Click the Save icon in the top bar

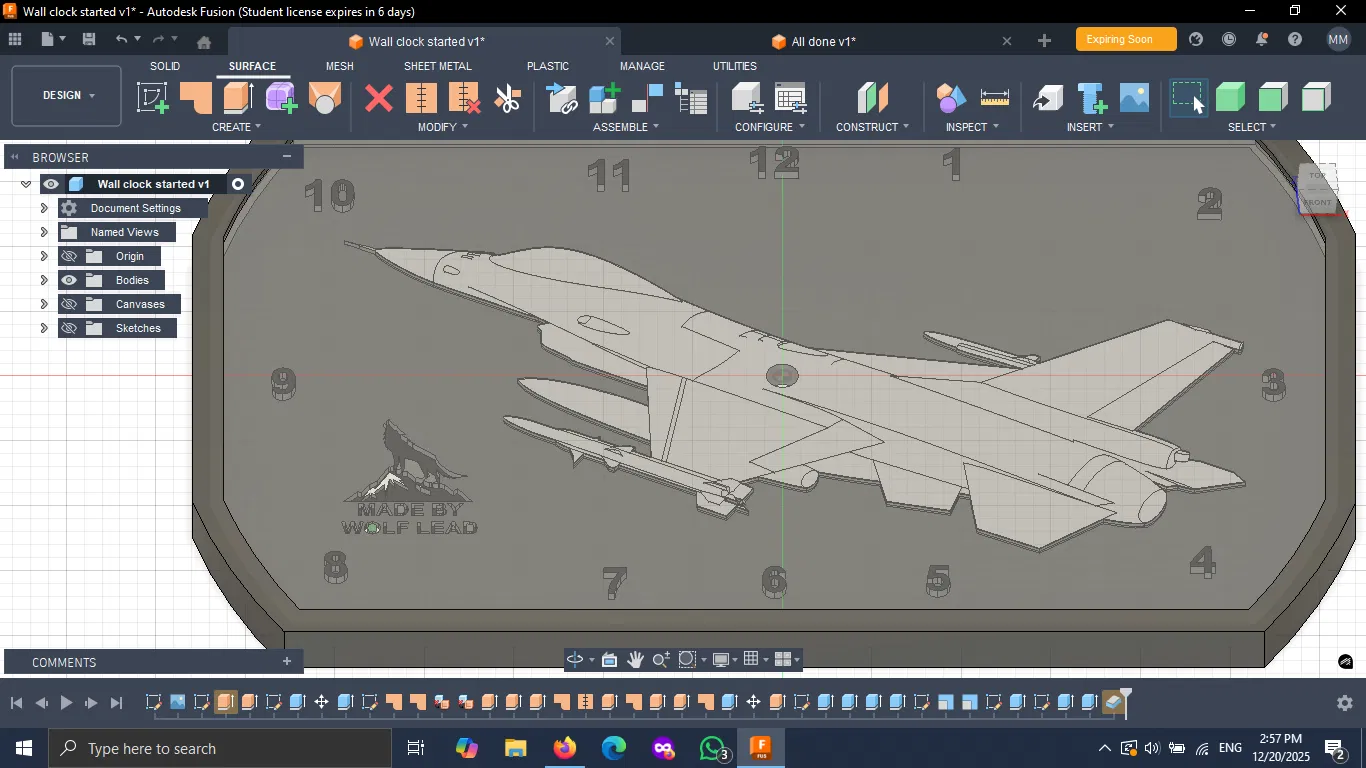(89, 40)
